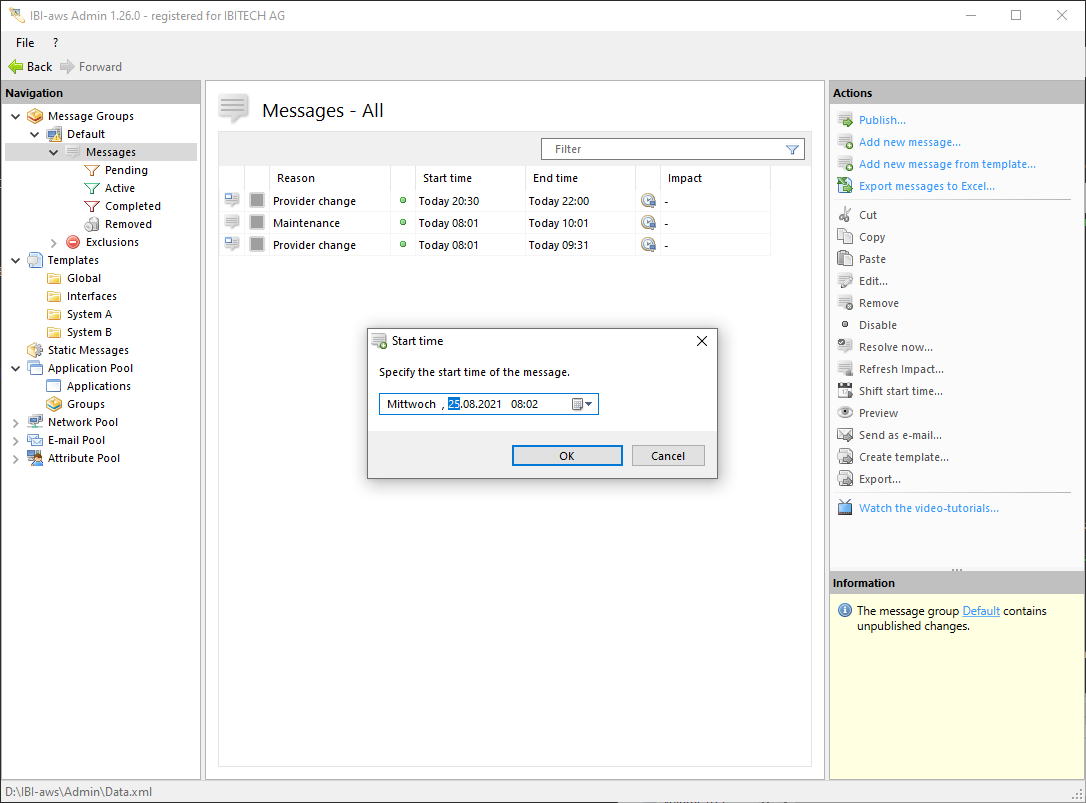Click the Publish icon in Actions
1086x803 pixels.
coord(845,120)
